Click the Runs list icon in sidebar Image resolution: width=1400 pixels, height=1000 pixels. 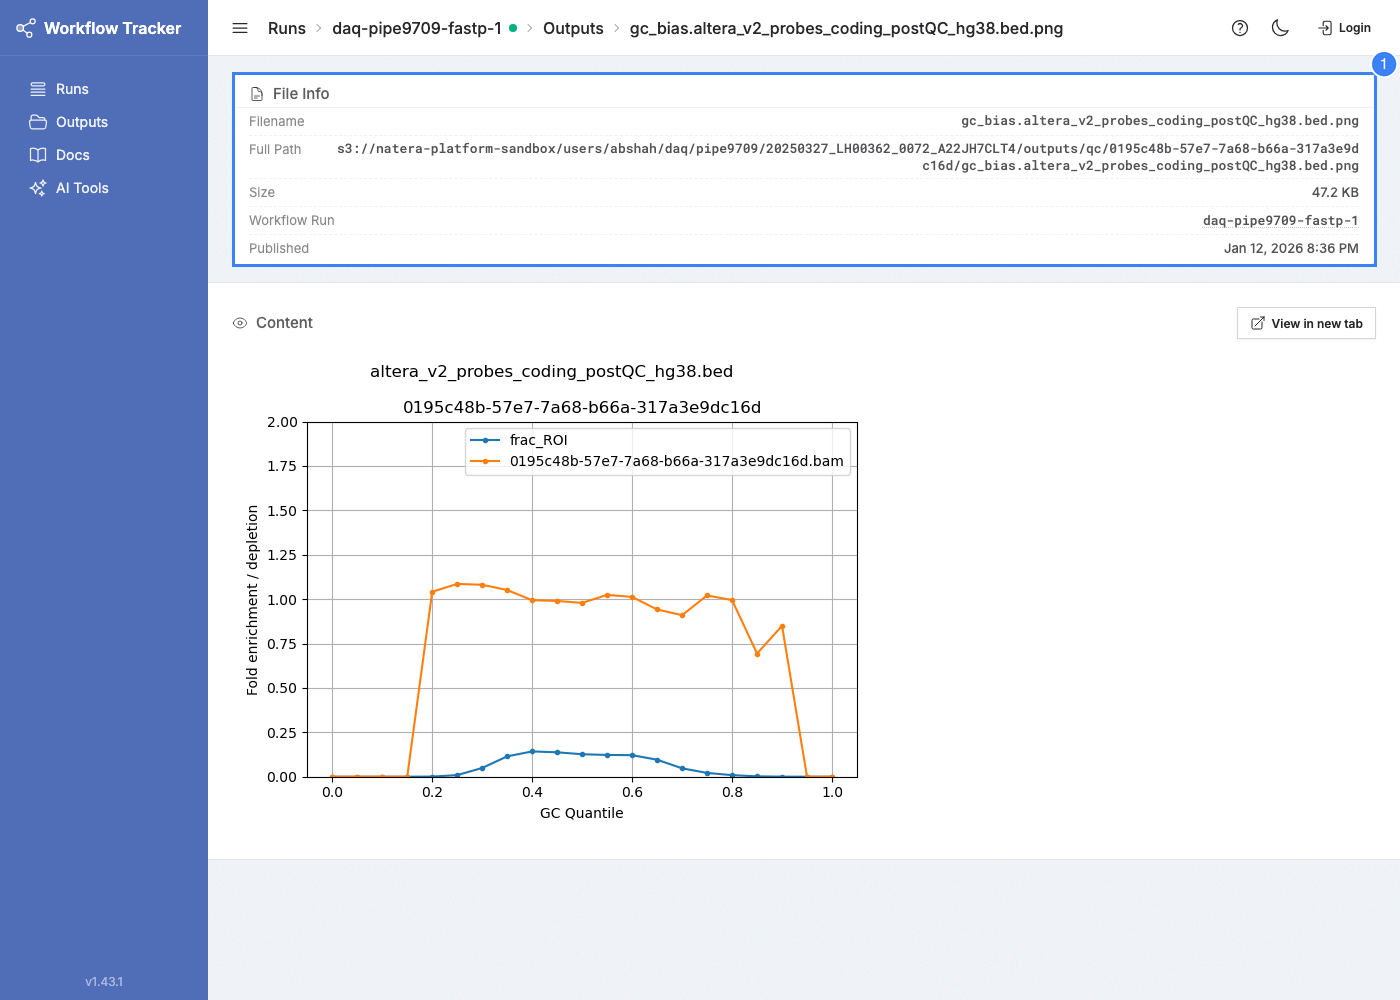pyautogui.click(x=38, y=89)
